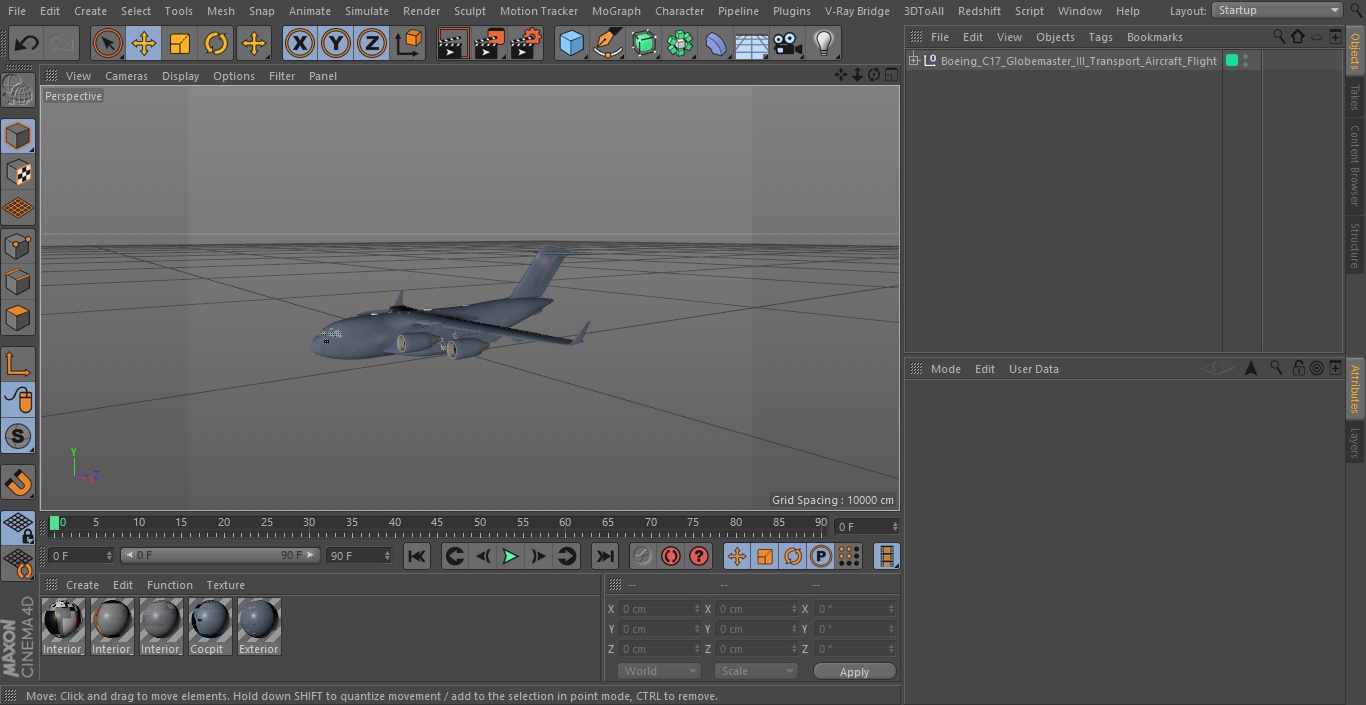Image resolution: width=1366 pixels, height=705 pixels.
Task: Open the Attributes User Data menu
Action: 1033,369
